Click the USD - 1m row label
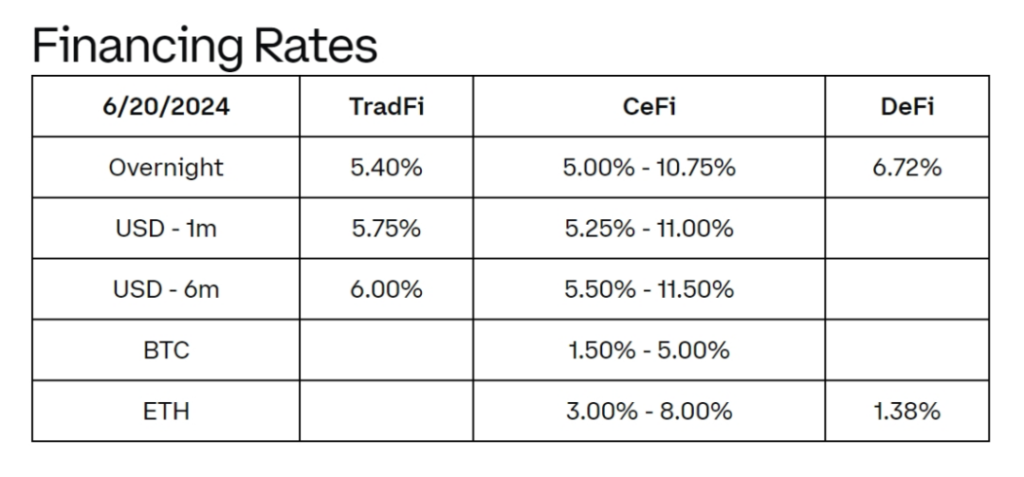1024x477 pixels. click(166, 228)
